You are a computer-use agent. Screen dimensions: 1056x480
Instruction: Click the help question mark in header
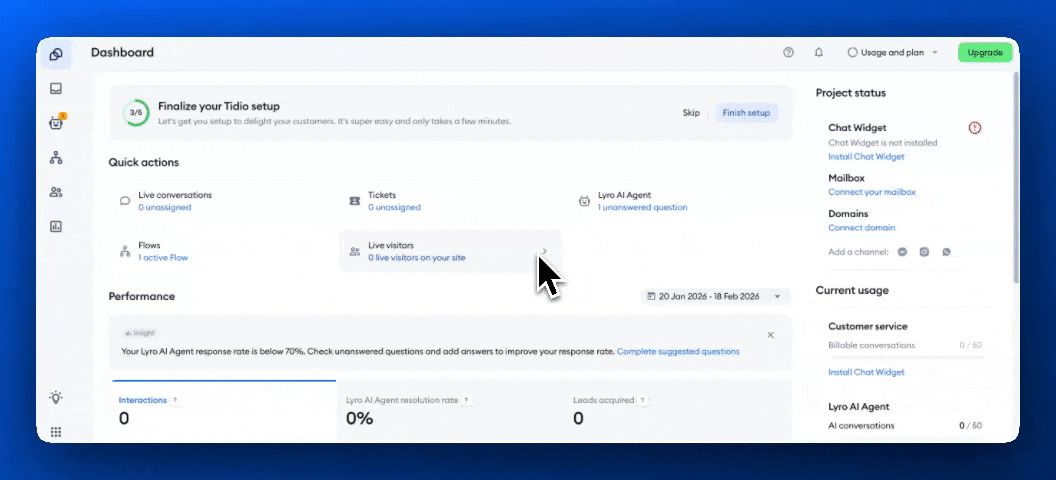(x=788, y=53)
